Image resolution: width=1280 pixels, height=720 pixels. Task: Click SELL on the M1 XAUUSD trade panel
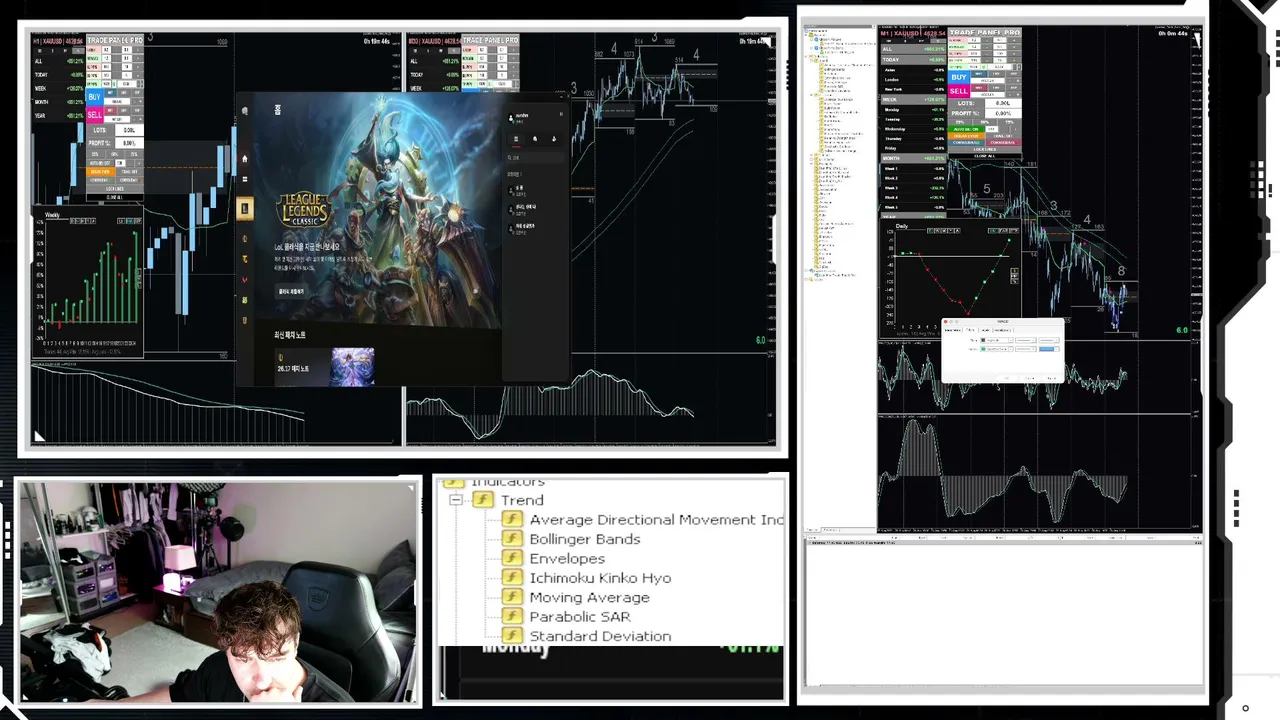coord(959,92)
